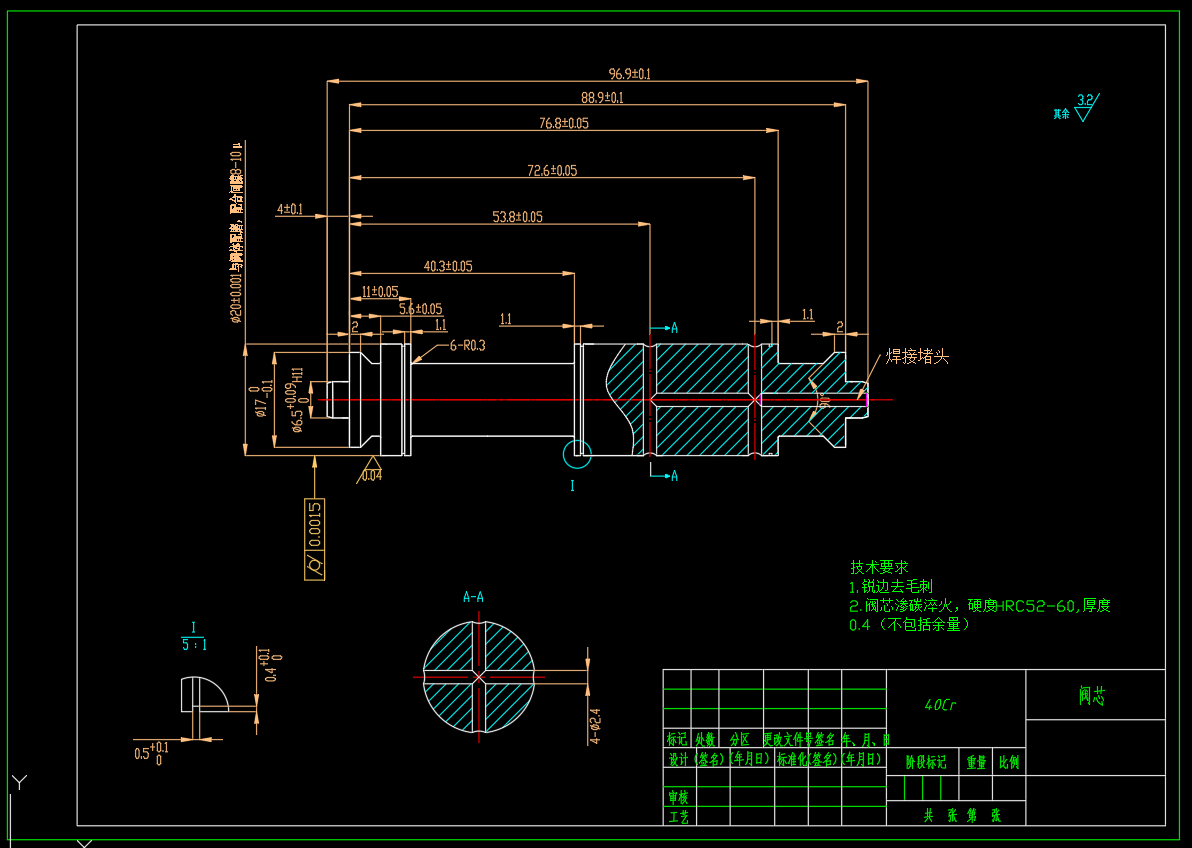Click the 5.6±0.05 dimension text

(420, 308)
